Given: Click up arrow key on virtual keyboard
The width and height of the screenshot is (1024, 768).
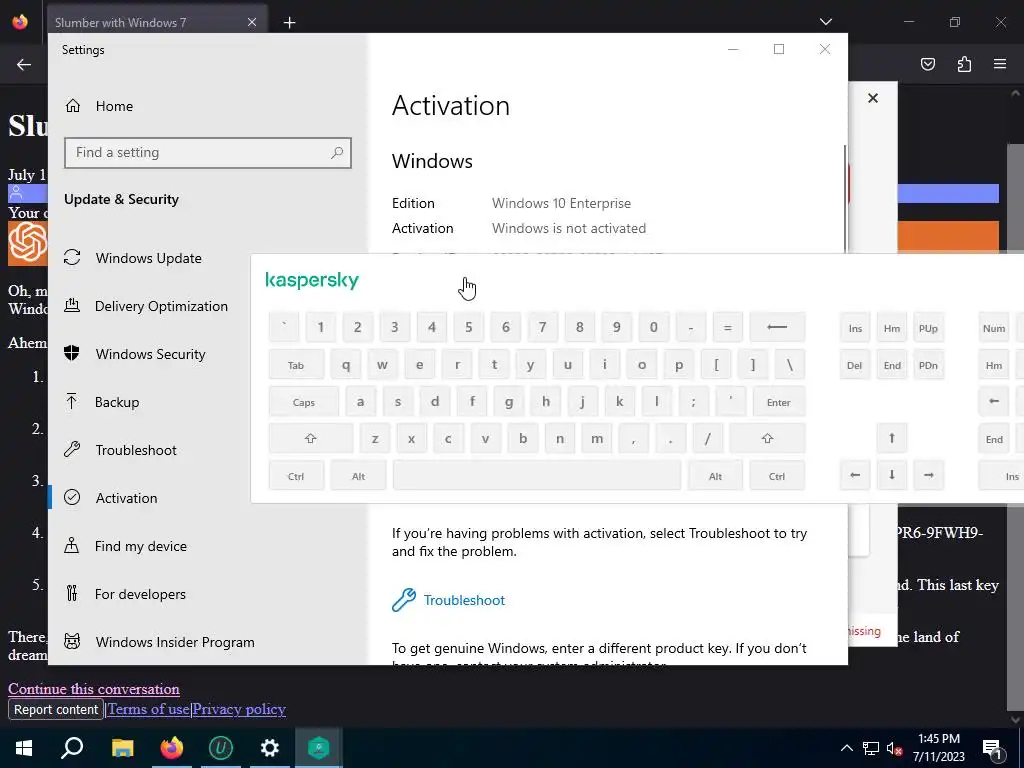Looking at the screenshot, I should [891, 439].
